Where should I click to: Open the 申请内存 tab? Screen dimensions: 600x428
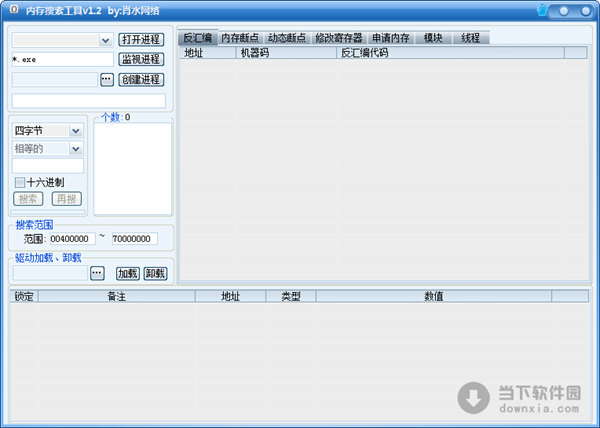click(391, 38)
